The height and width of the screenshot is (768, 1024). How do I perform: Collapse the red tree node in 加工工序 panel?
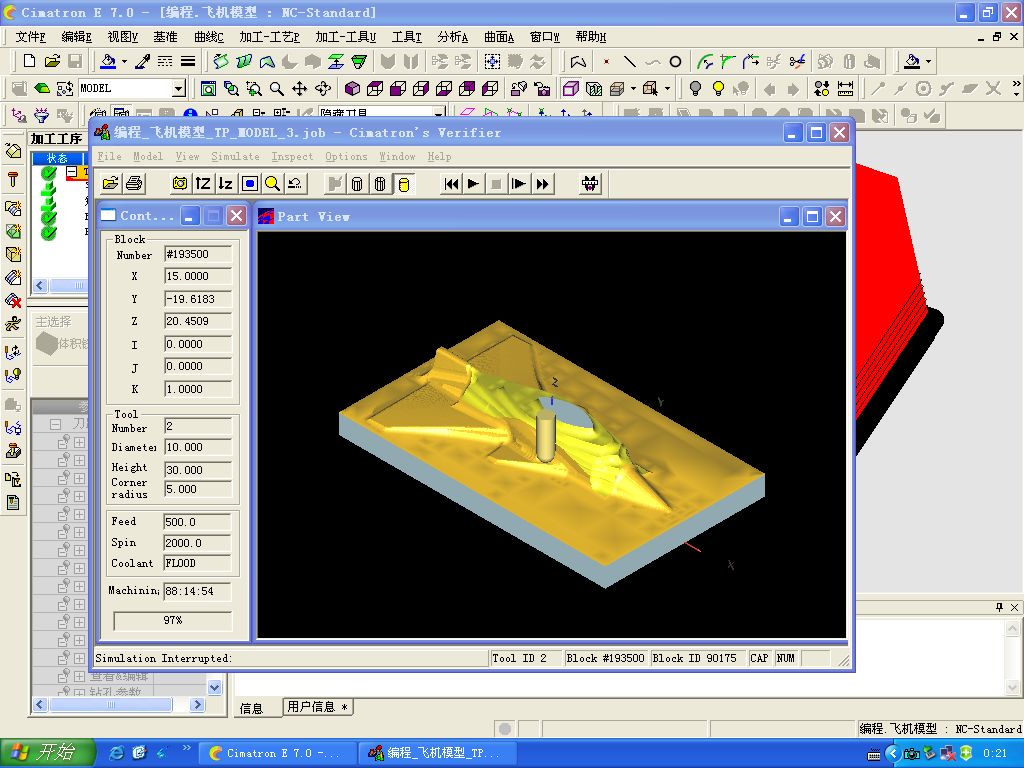(71, 172)
